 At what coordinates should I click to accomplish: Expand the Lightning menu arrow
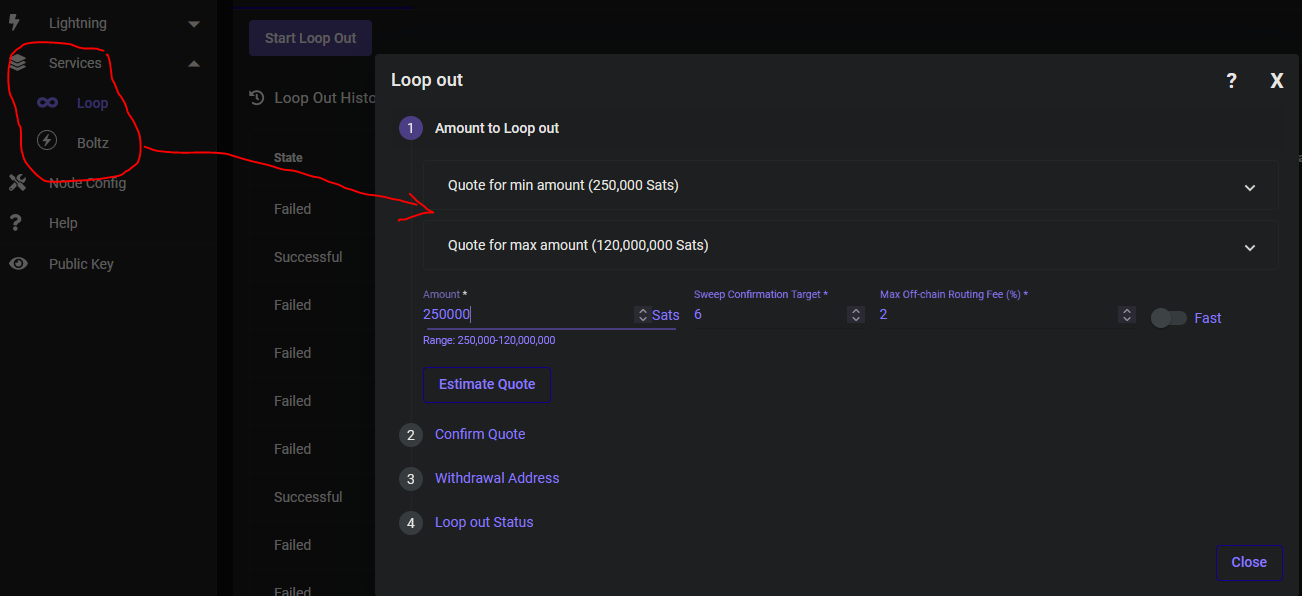pos(194,23)
